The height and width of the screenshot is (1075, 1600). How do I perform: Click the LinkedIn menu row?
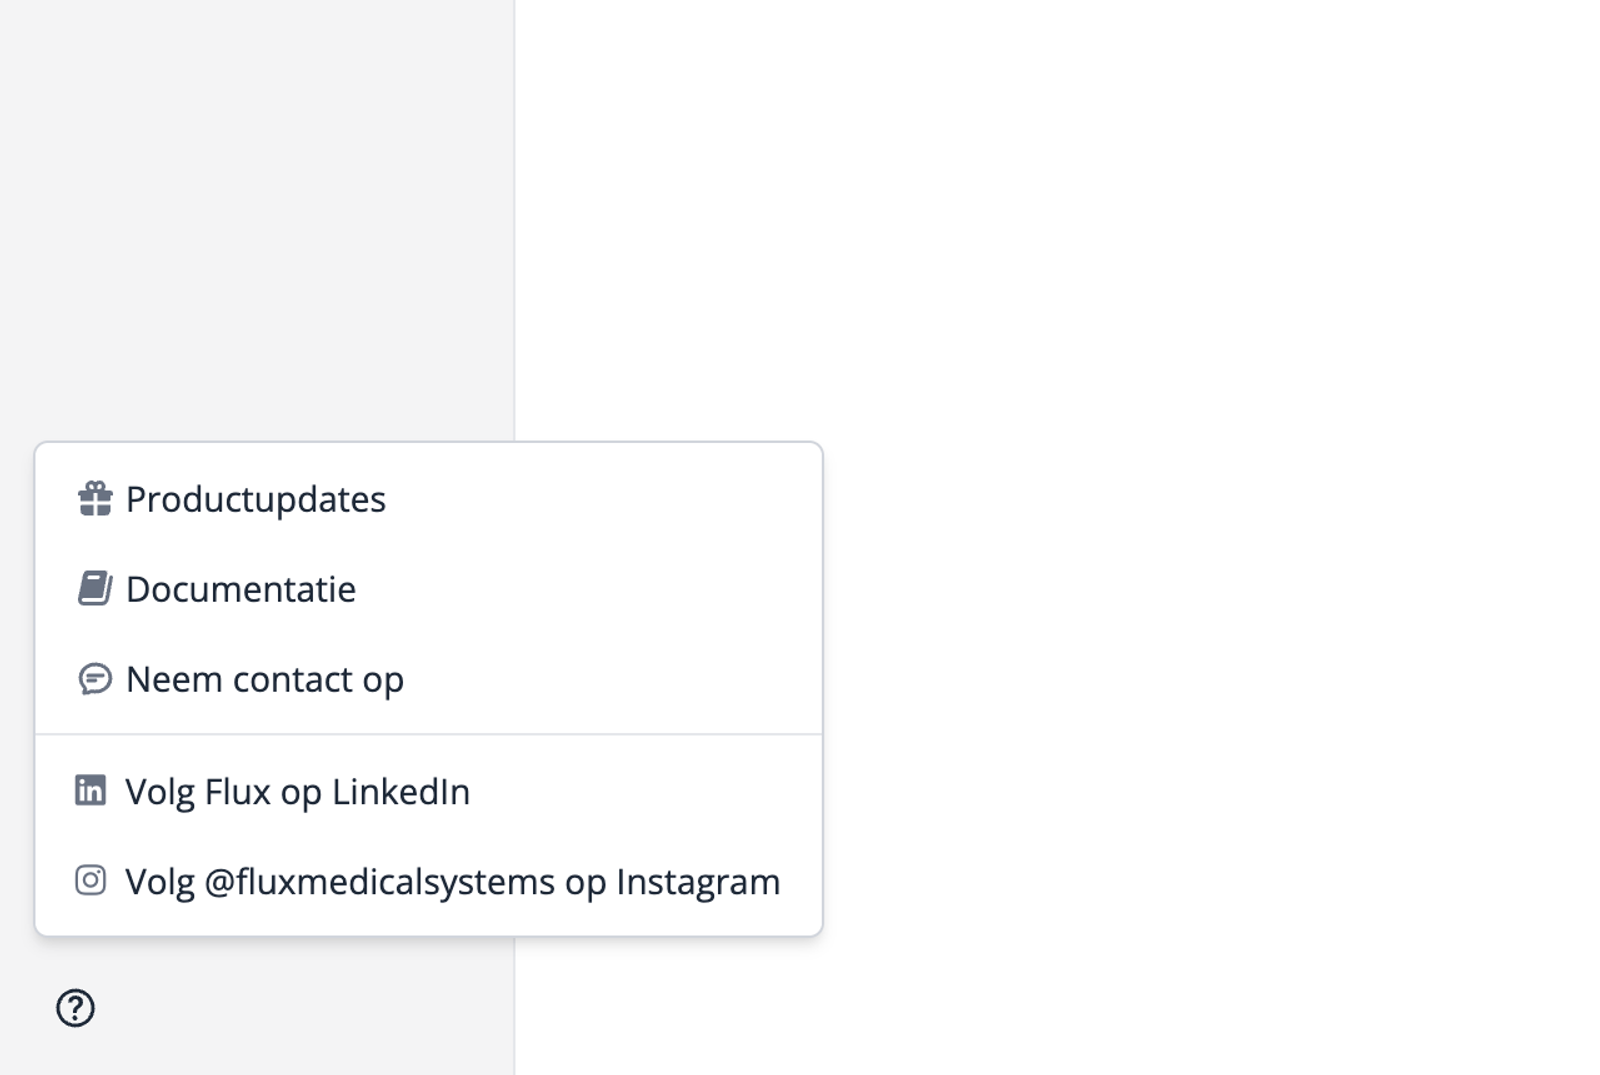click(296, 790)
